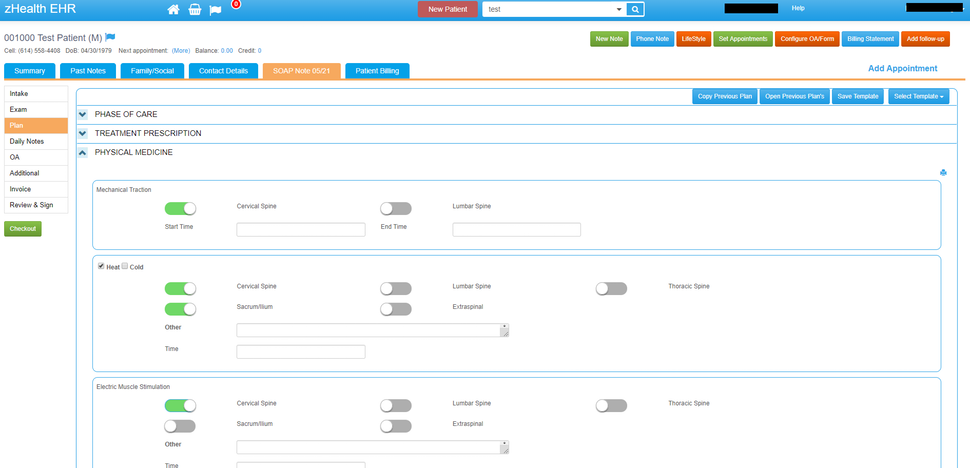Toggle Heat/Cold Cervical Spine switch
This screenshot has width=970, height=468.
(180, 289)
